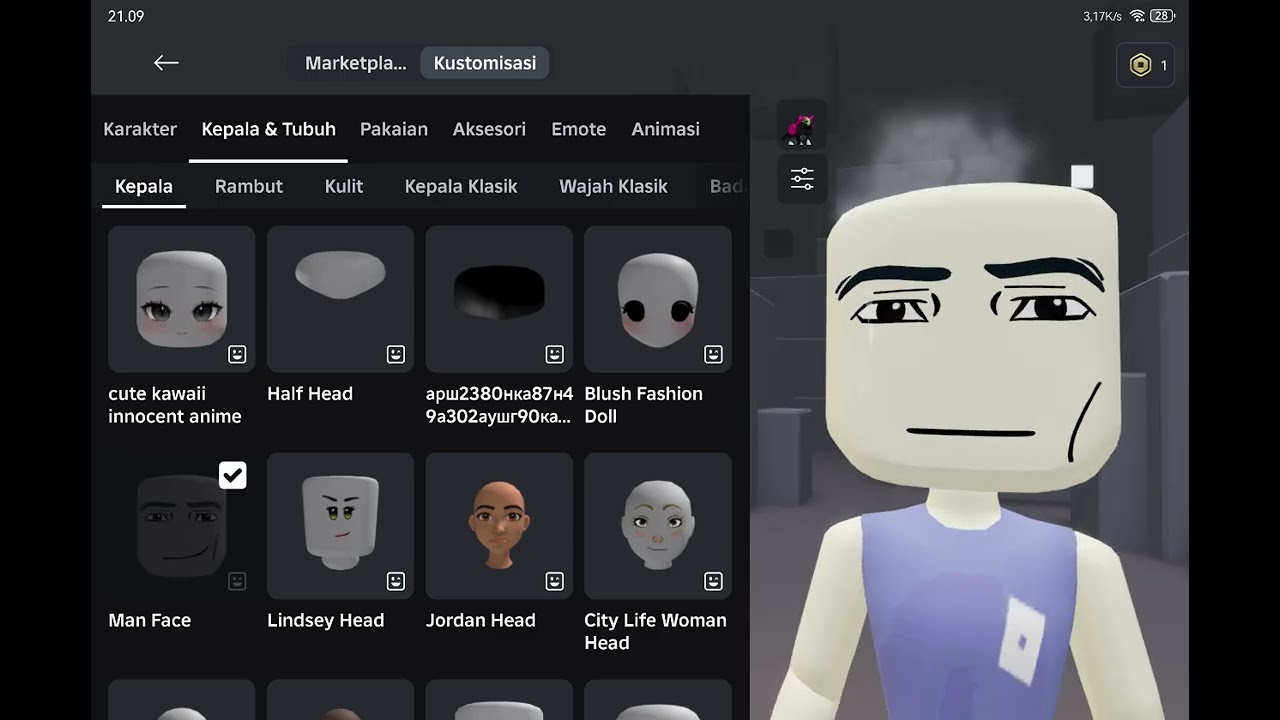Tap the face badge on Blush Fashion Doll
1280x720 pixels.
tap(713, 354)
